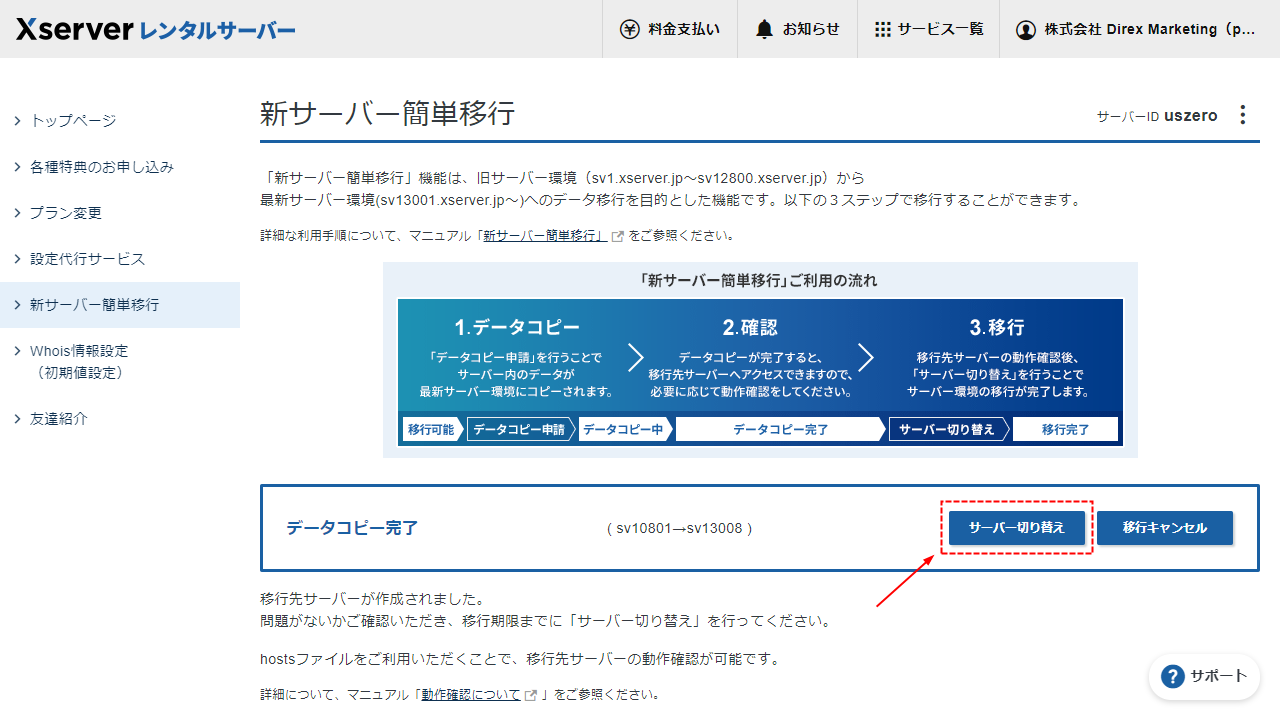The image size is (1280, 720).
Task: Click chevron beside トップページ
Action: coord(17,121)
